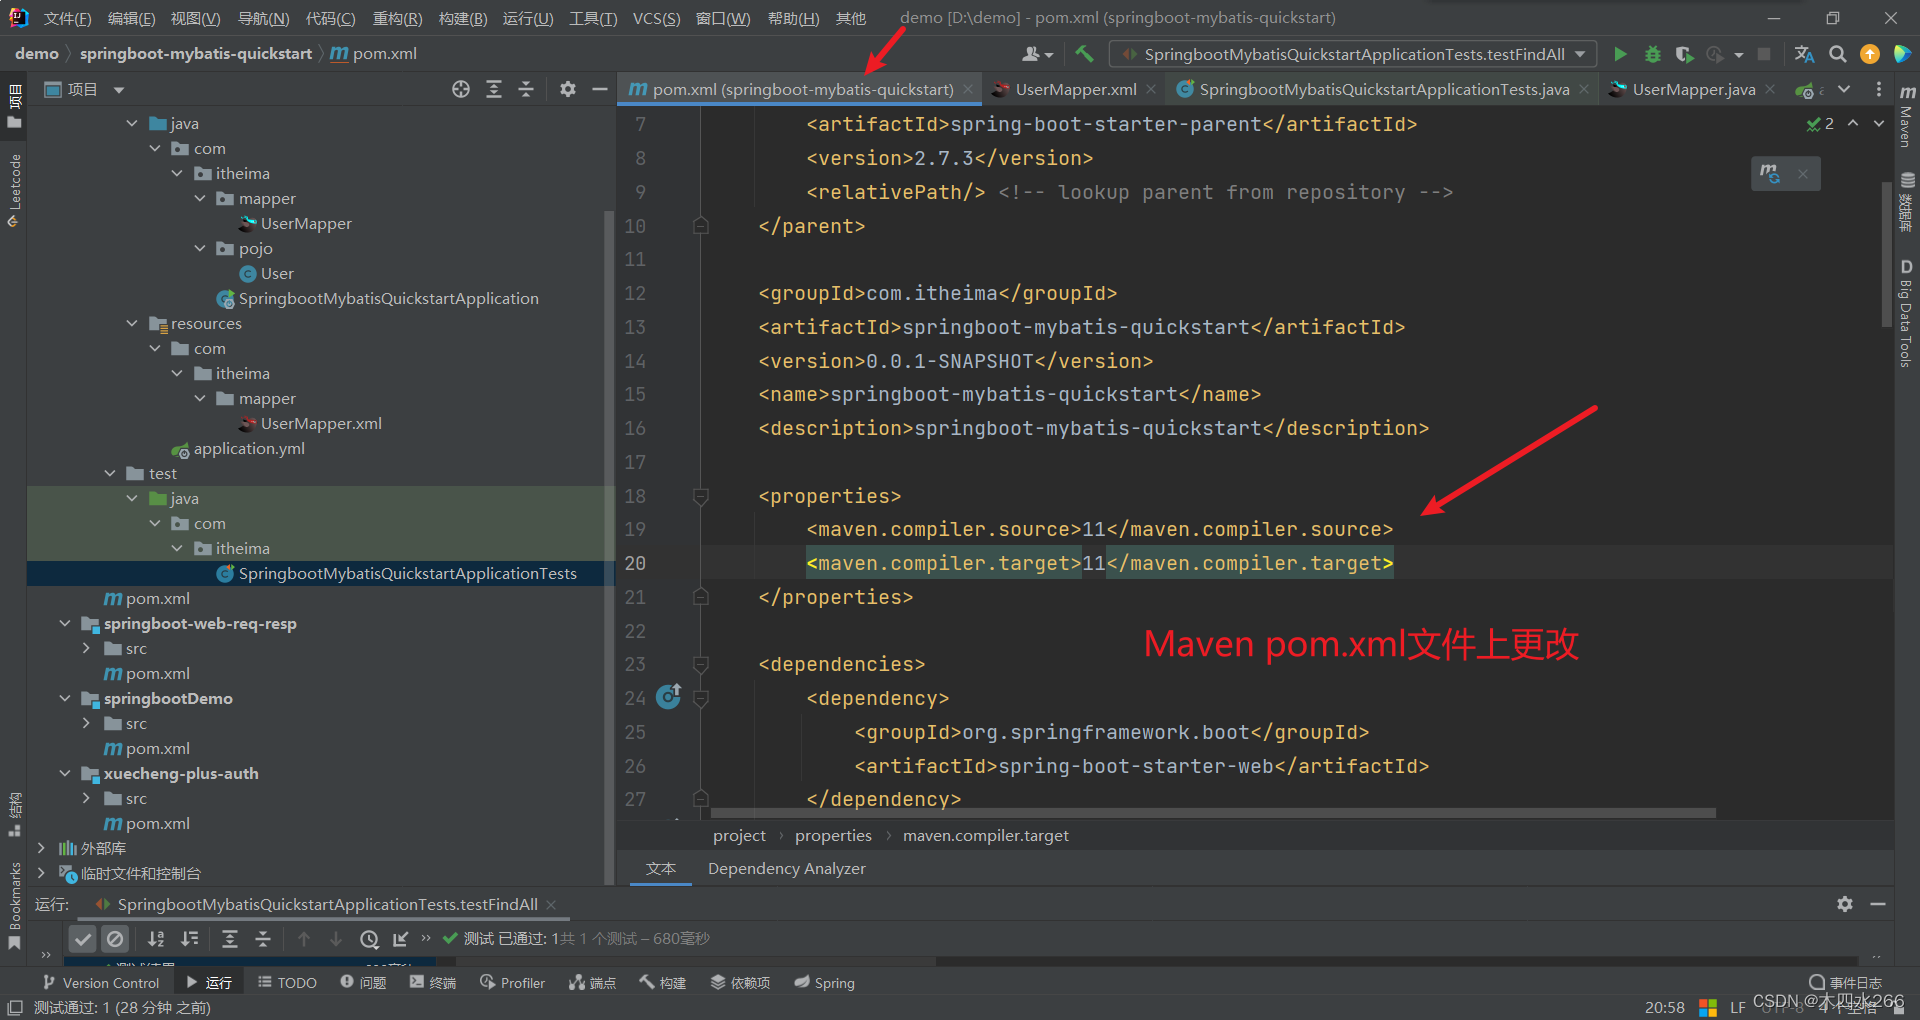The width and height of the screenshot is (1920, 1020).
Task: Open the Maven tool window strip
Action: (x=1907, y=115)
